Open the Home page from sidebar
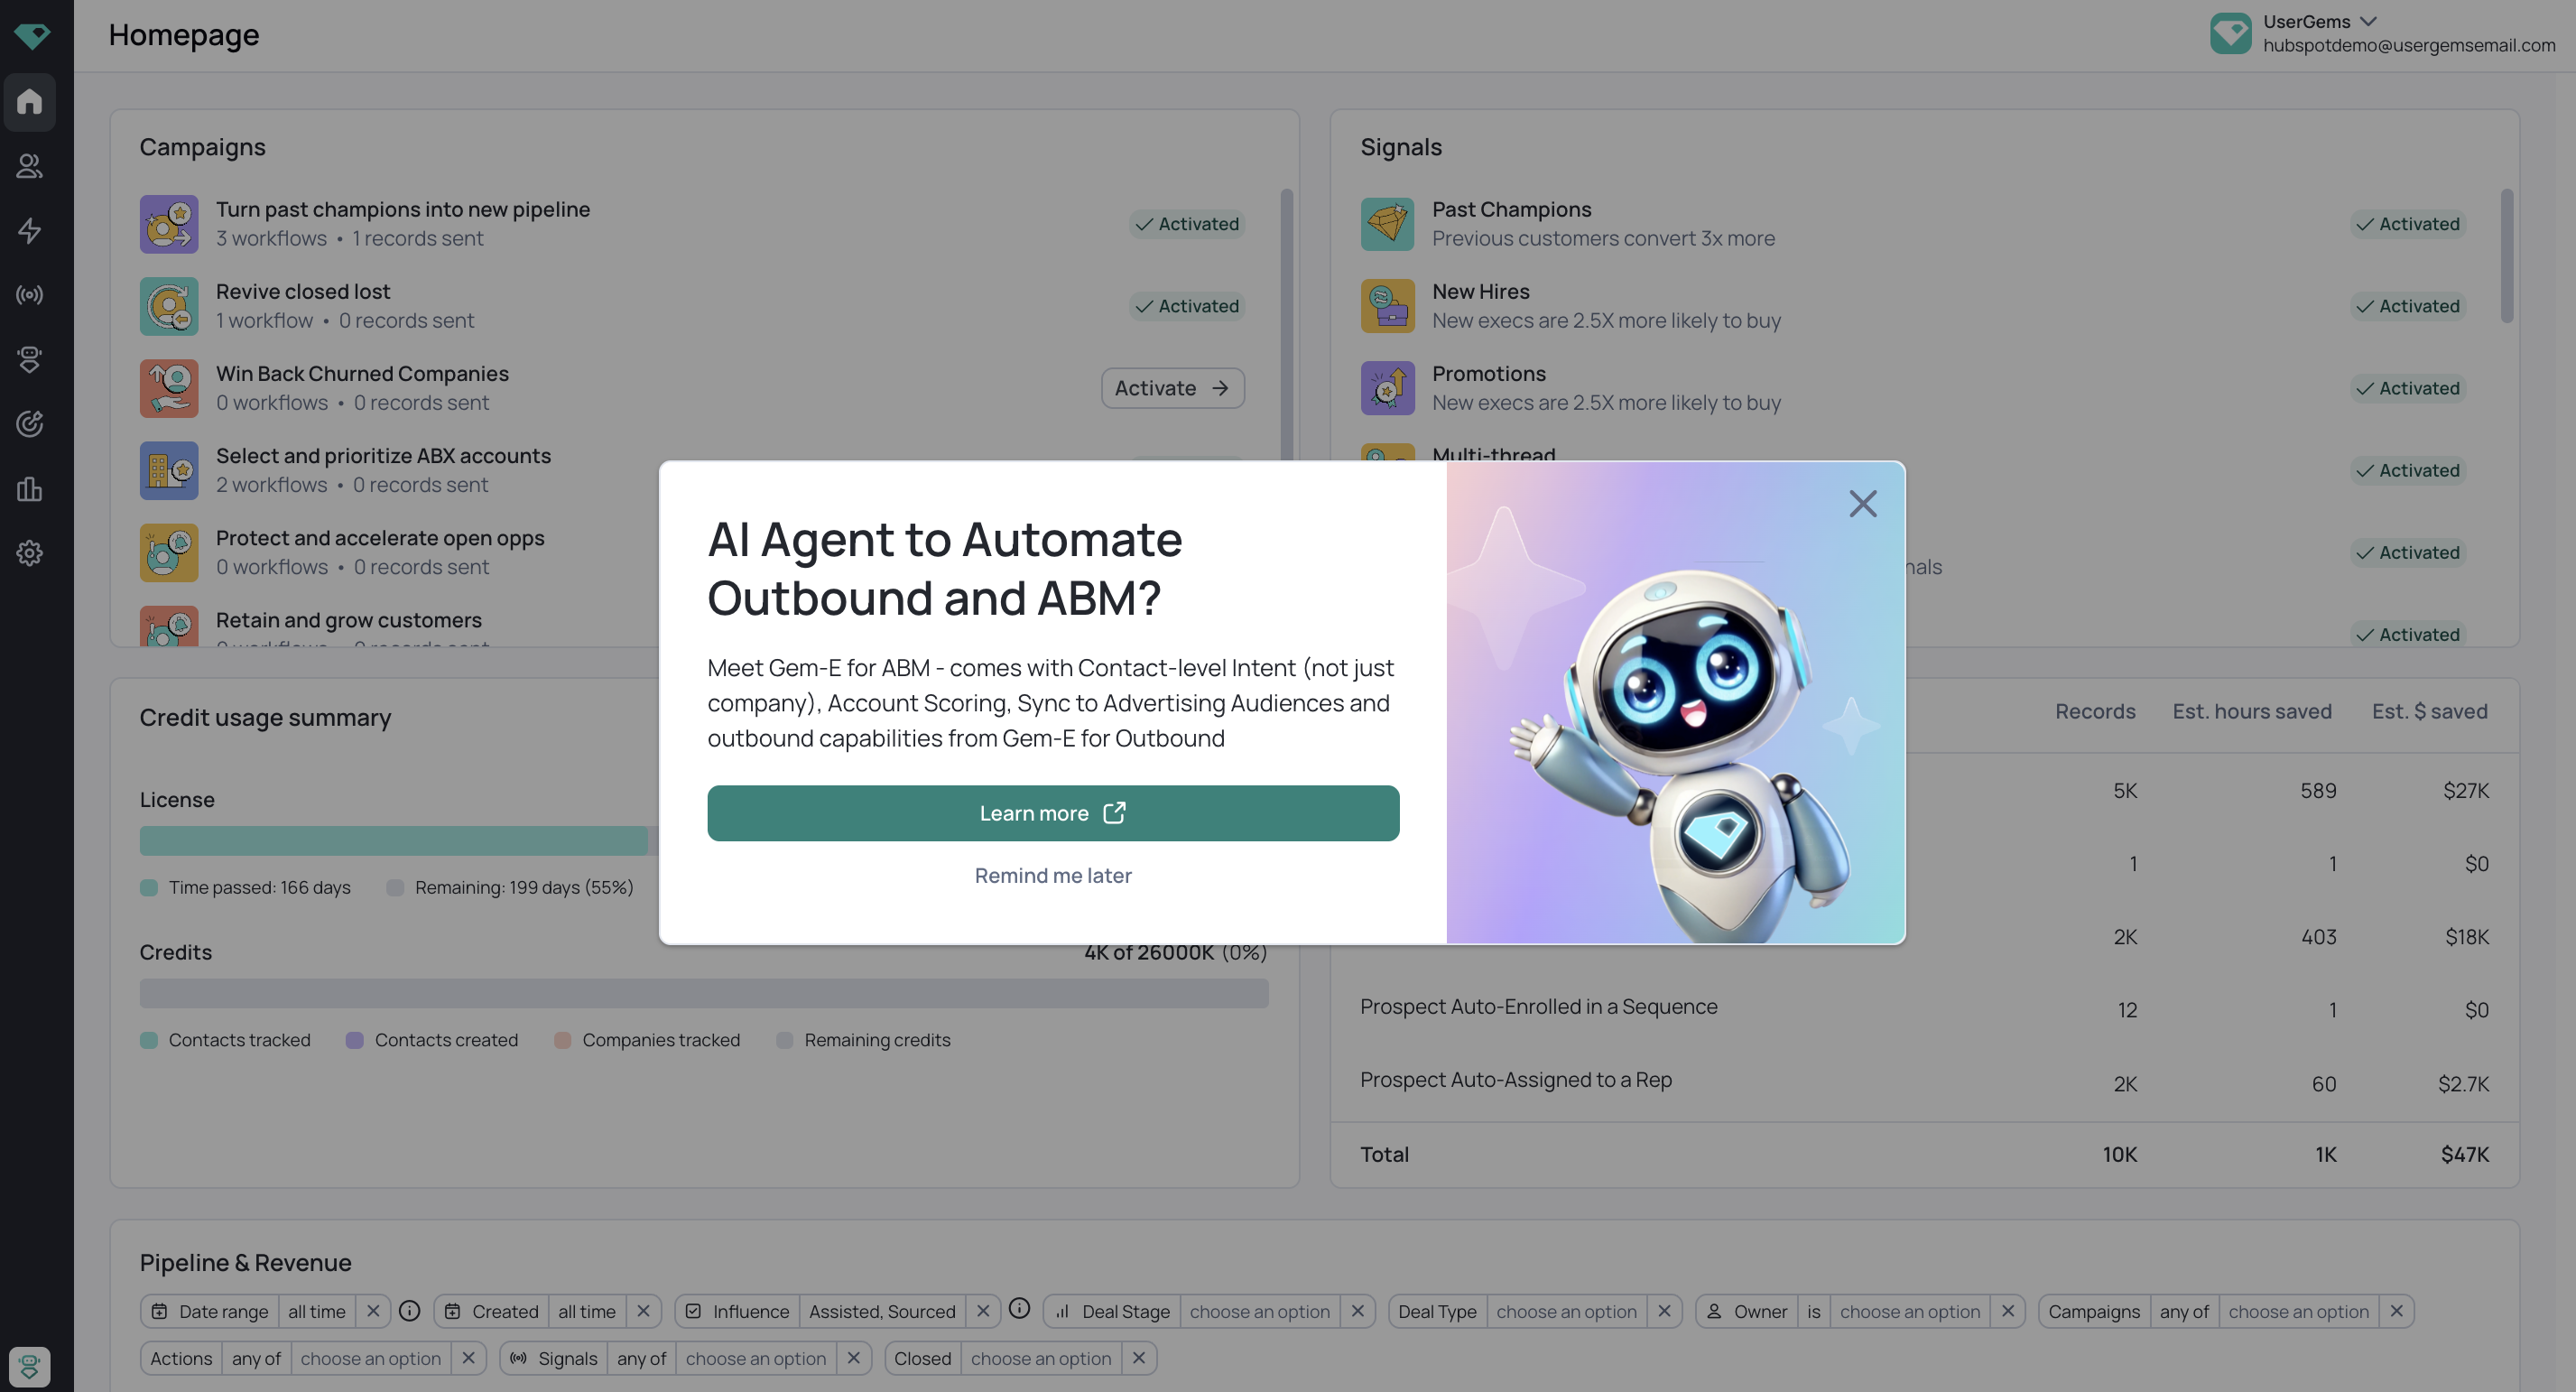 click(30, 101)
